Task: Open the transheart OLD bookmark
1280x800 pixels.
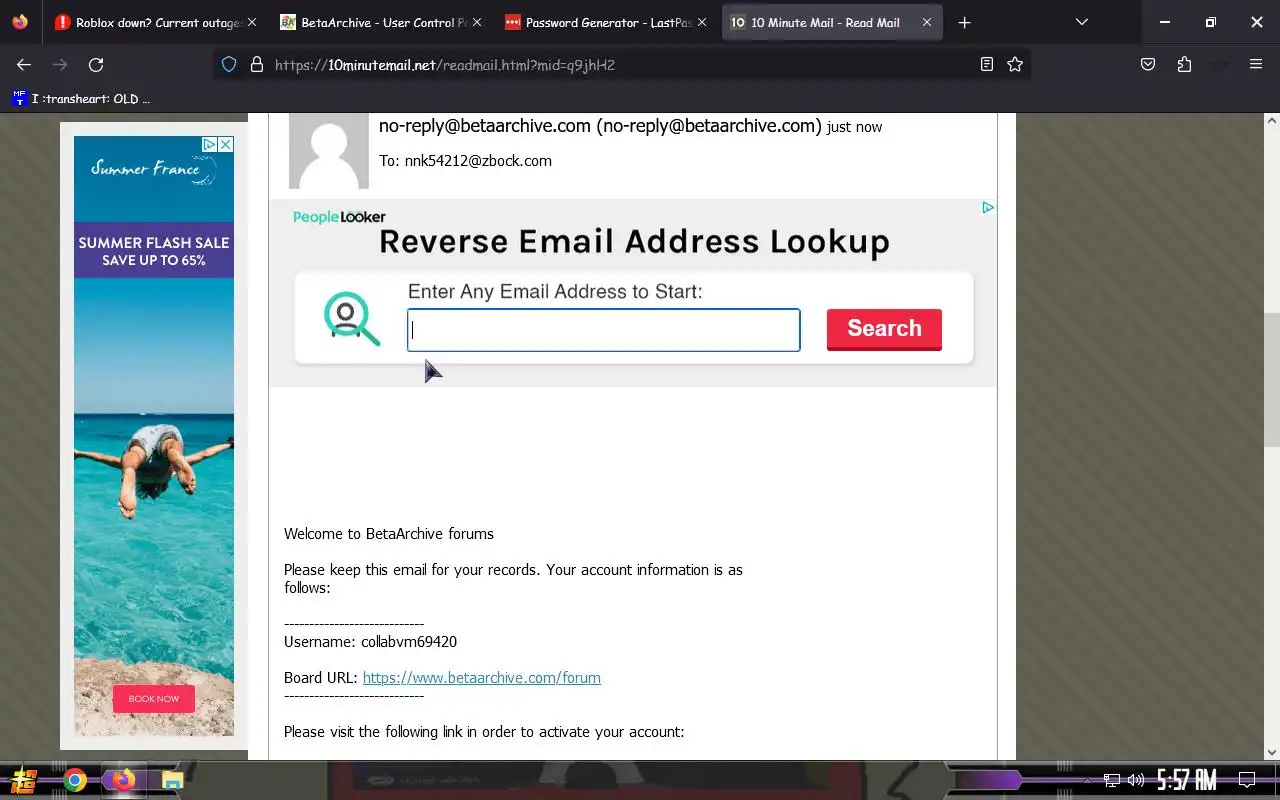Action: [81, 98]
